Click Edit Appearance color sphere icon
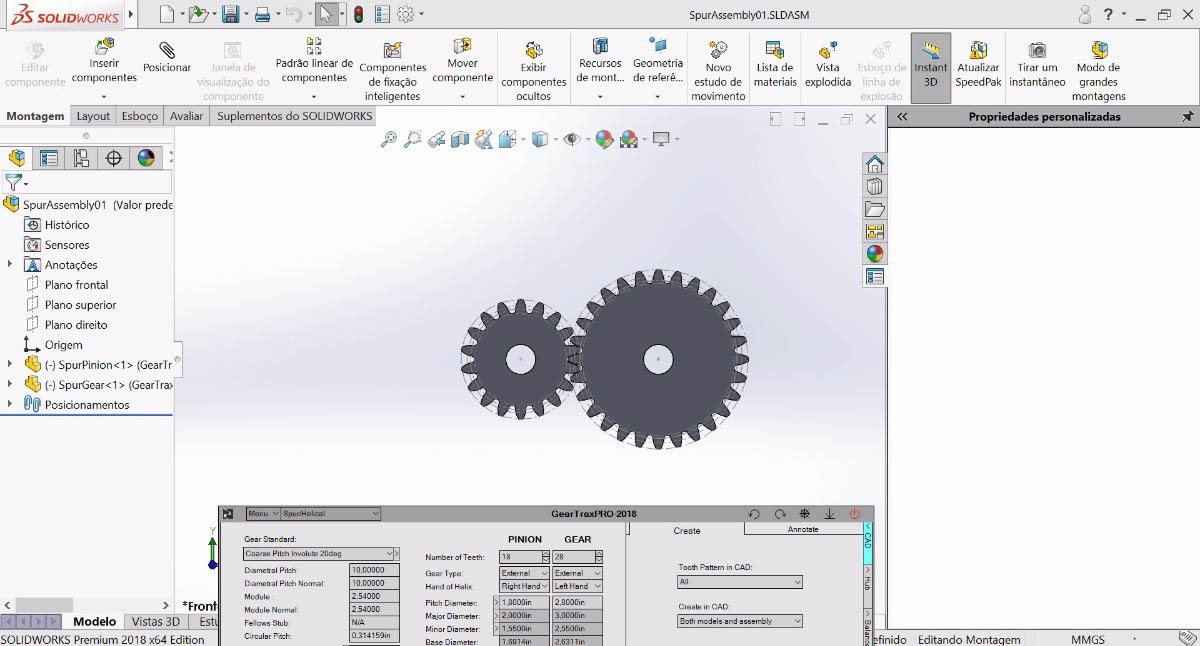The width and height of the screenshot is (1200, 646). click(604, 140)
